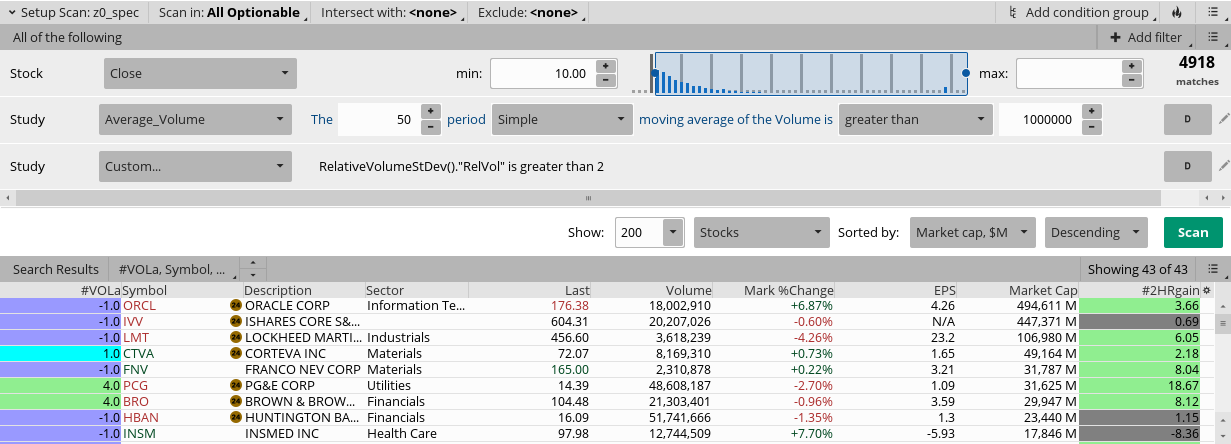This screenshot has height=444, width=1231.
Task: Click the period input field showing 50
Action: pos(379,119)
